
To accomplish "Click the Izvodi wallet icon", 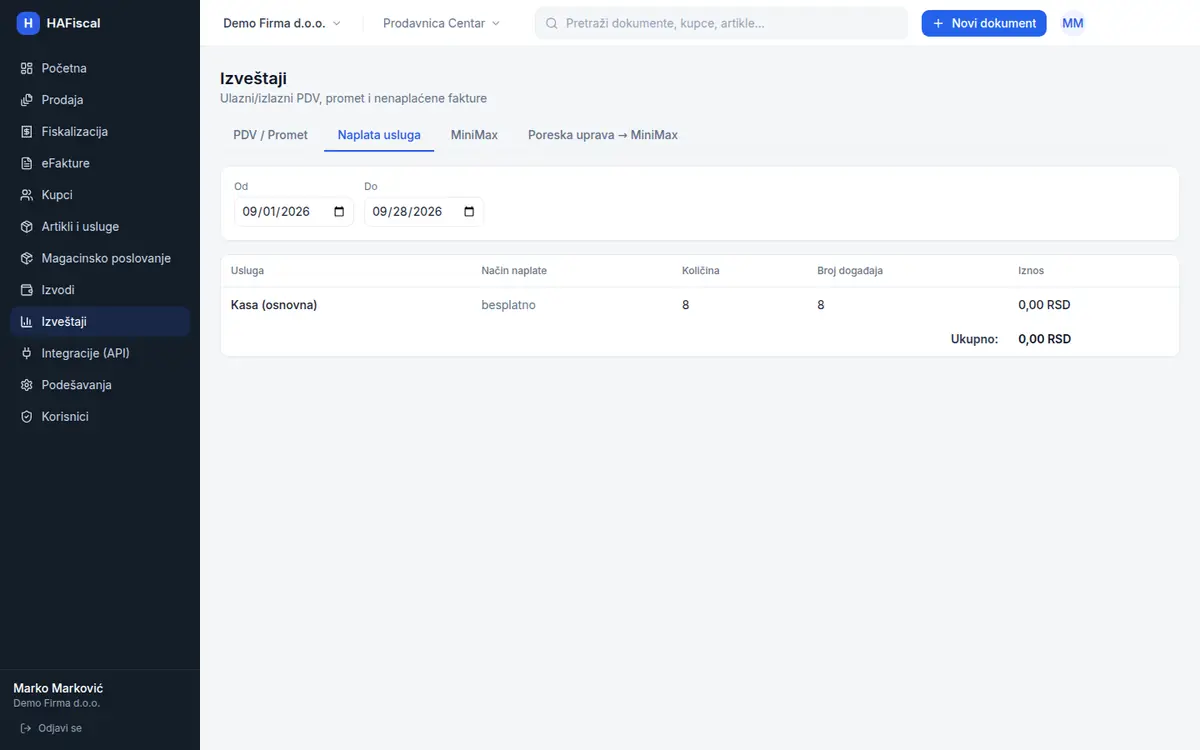I will (x=27, y=290).
